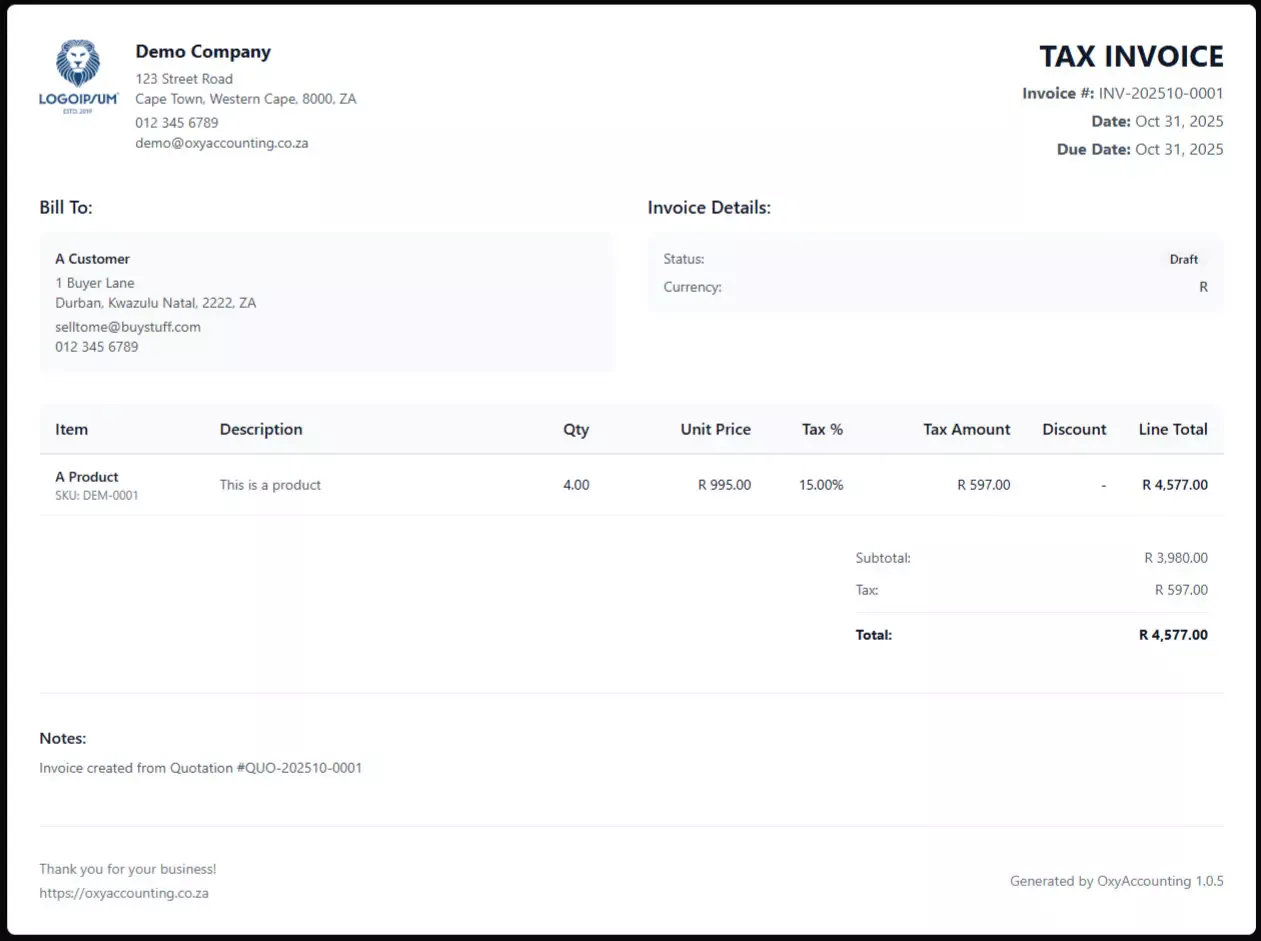1261x941 pixels.
Task: Select the Line Total amount R 4,577.00
Action: (1173, 484)
